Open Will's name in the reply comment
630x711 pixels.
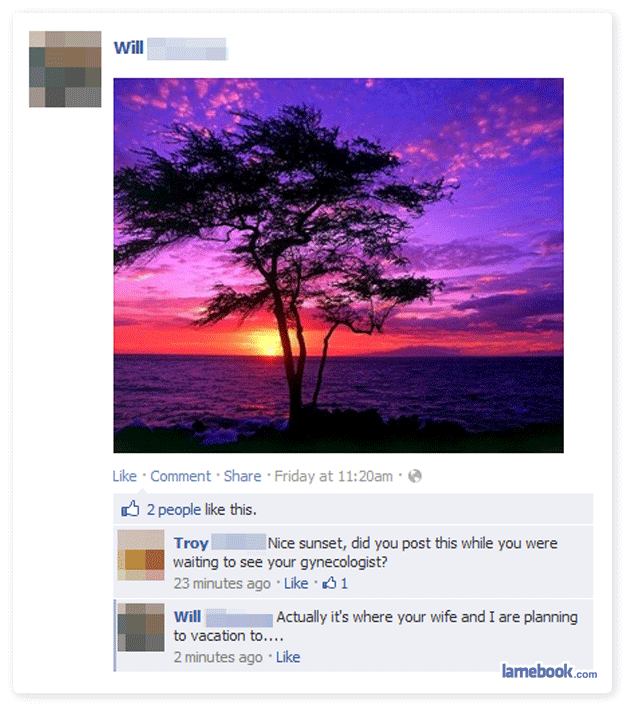(187, 617)
